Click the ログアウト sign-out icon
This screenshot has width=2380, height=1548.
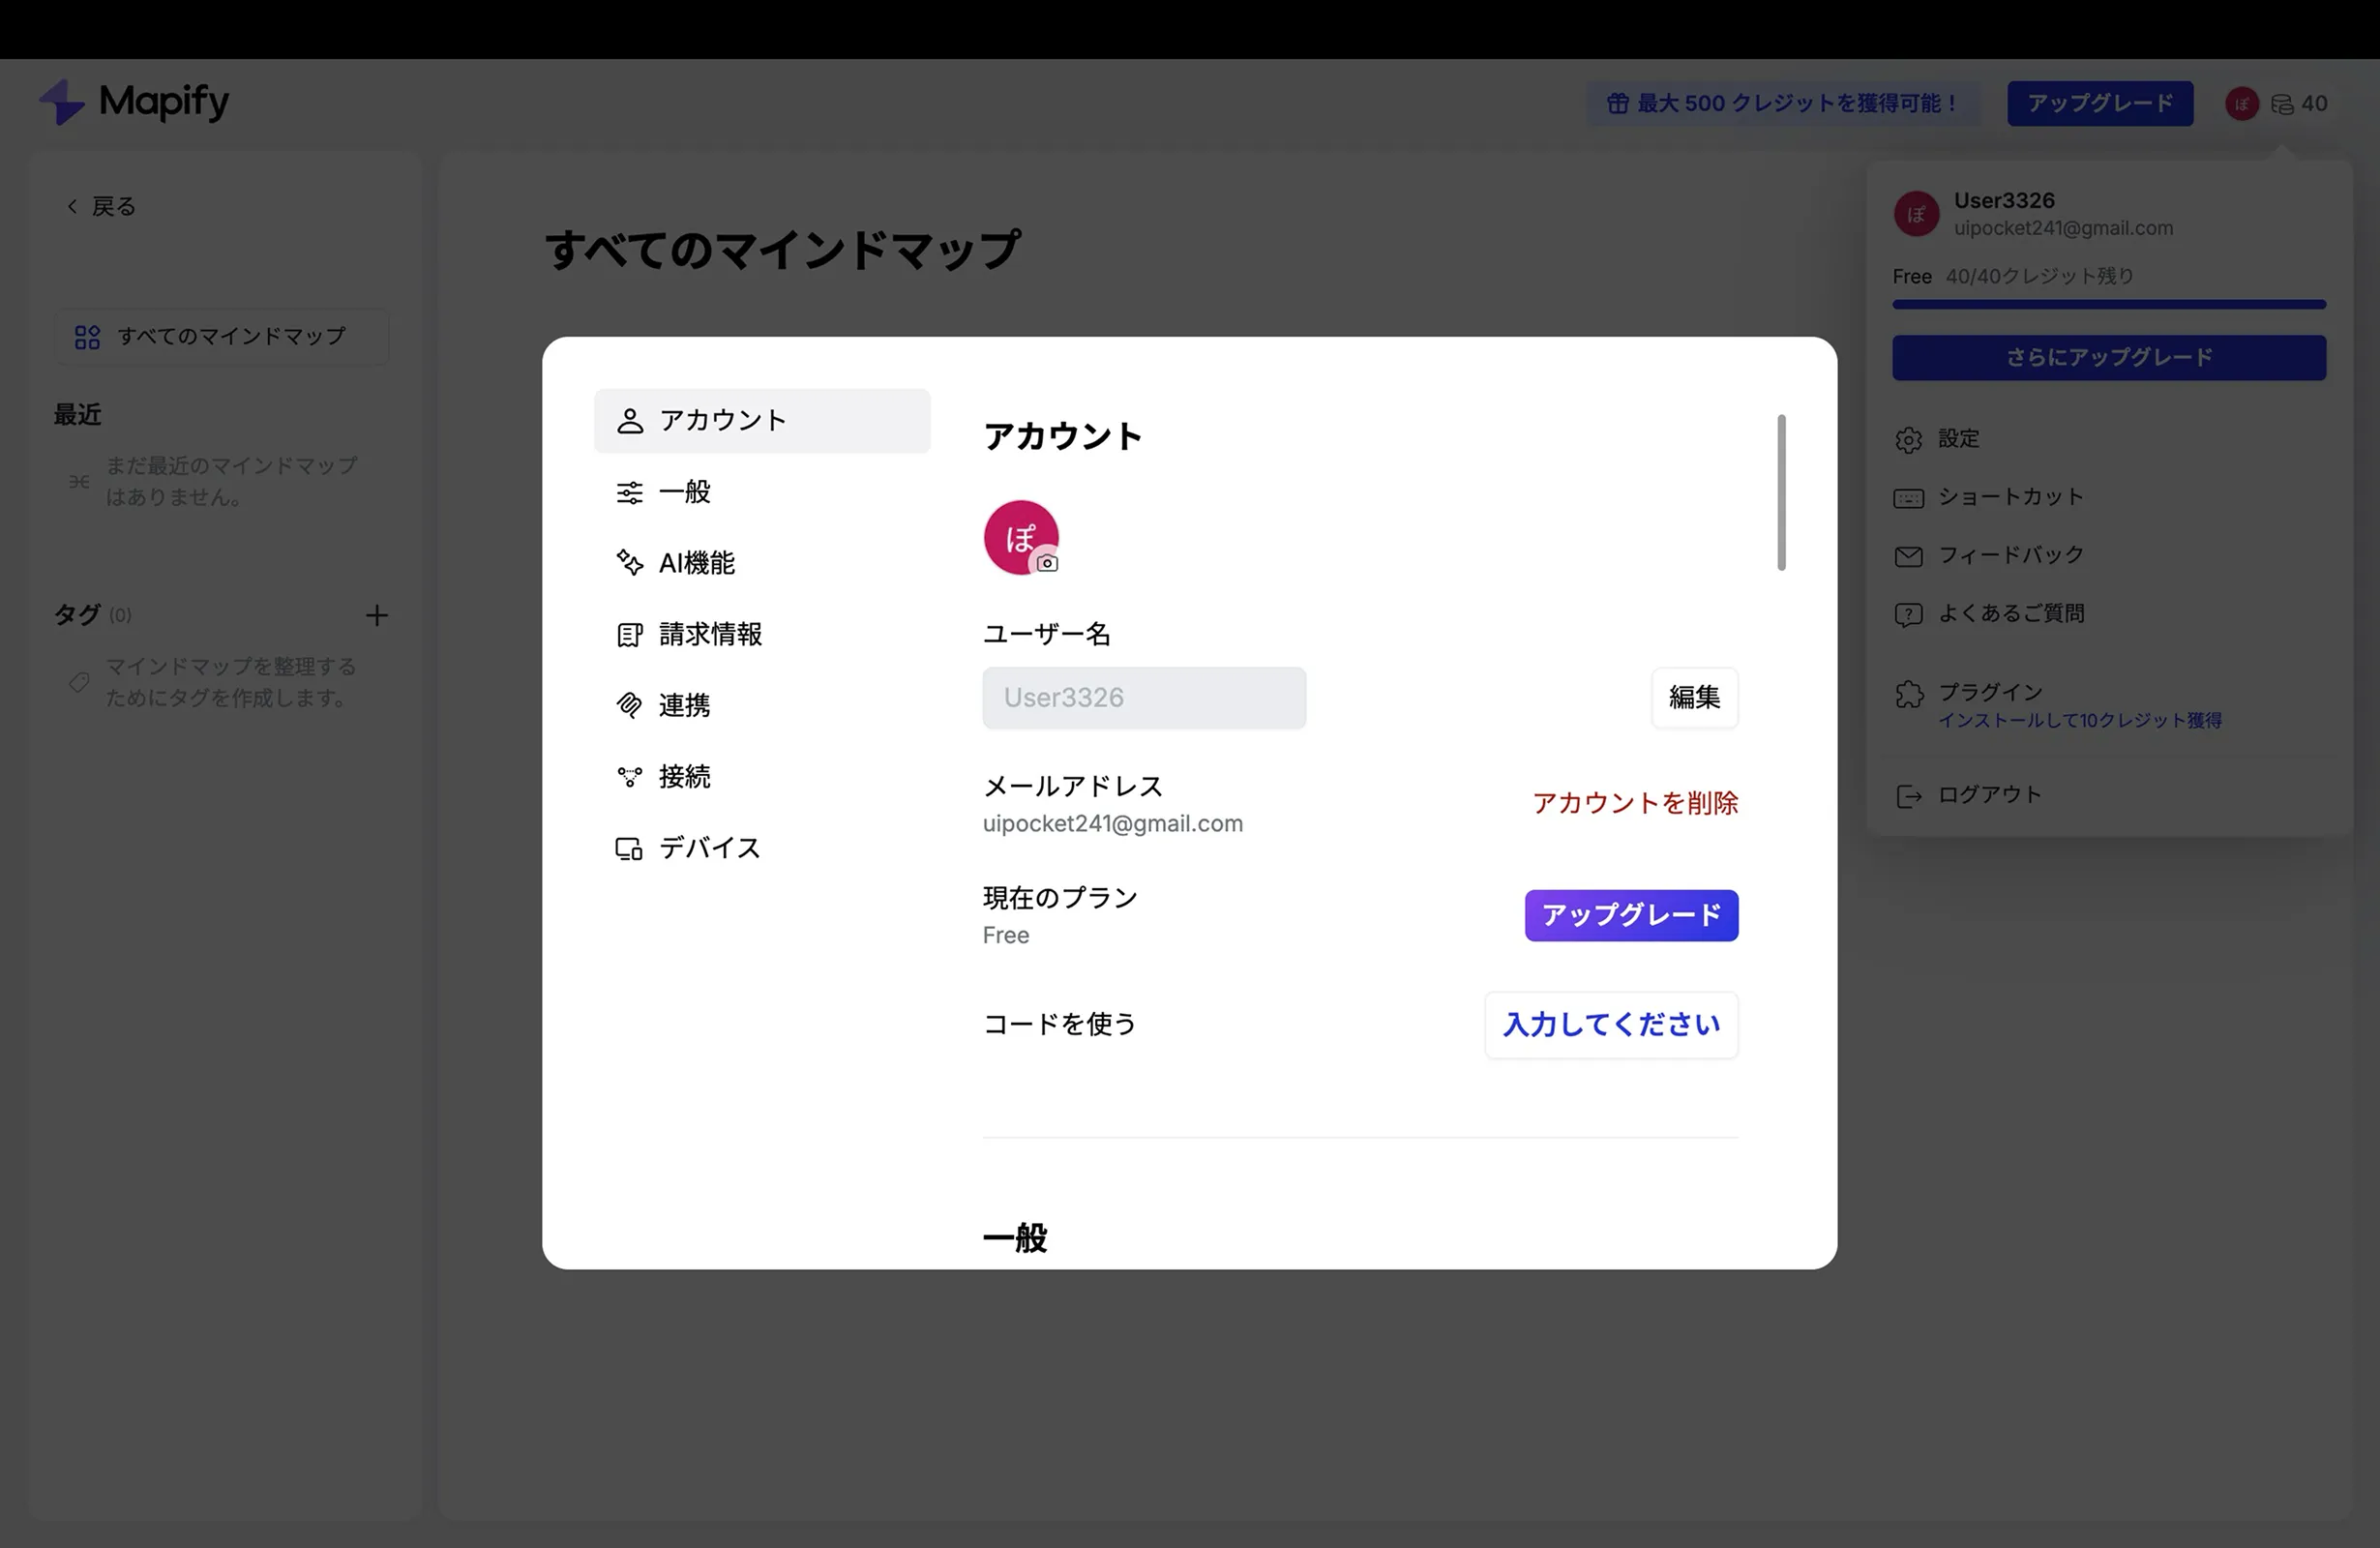coord(1909,795)
